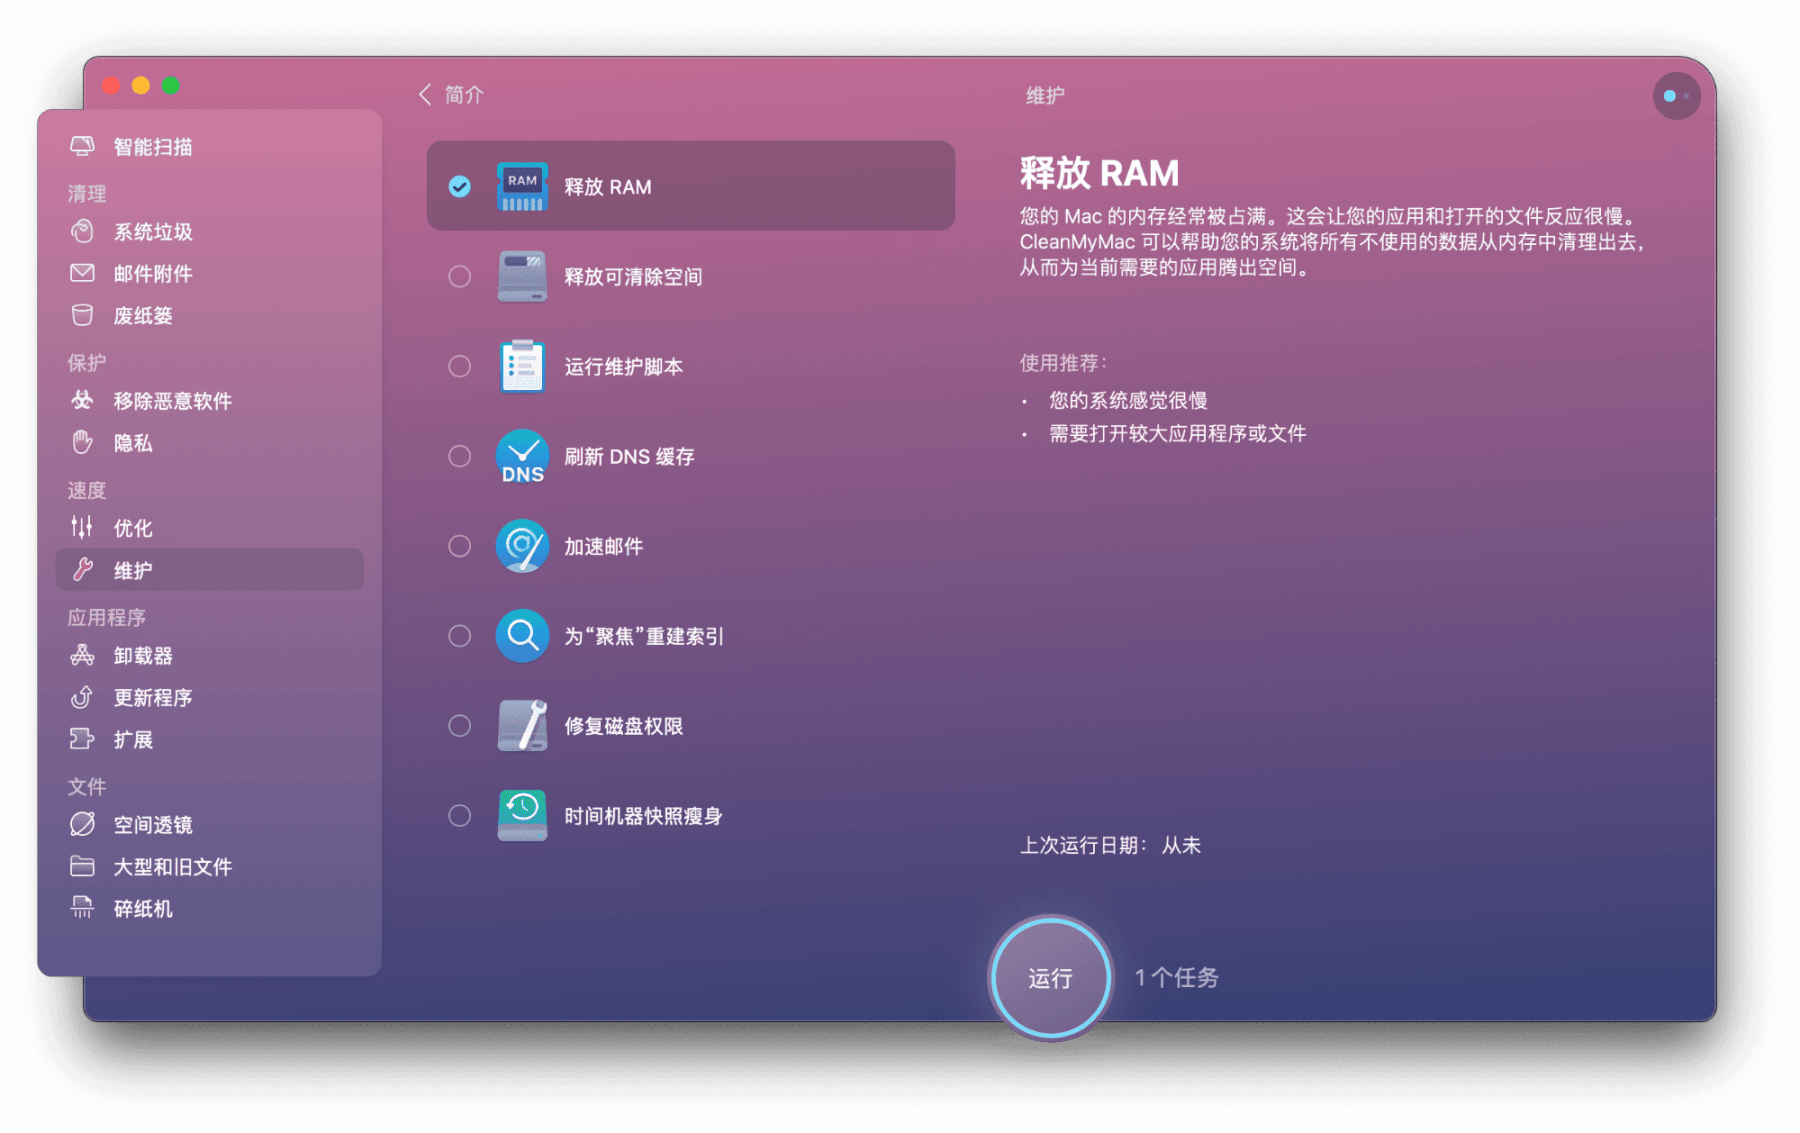Click the 碎纸机 shredder icon
1800x1133 pixels.
83,908
